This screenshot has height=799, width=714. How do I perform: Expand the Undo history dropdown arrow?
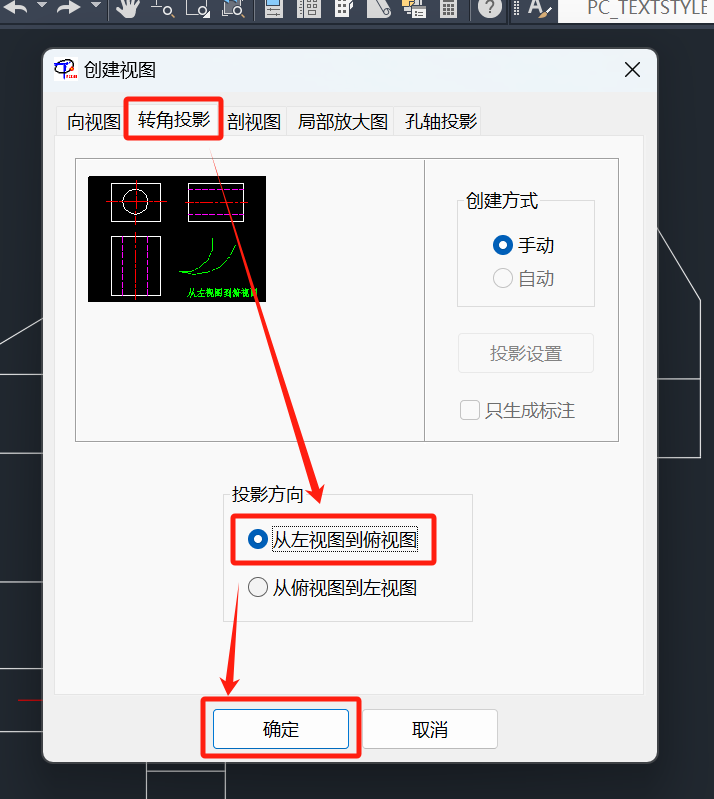[x=42, y=5]
